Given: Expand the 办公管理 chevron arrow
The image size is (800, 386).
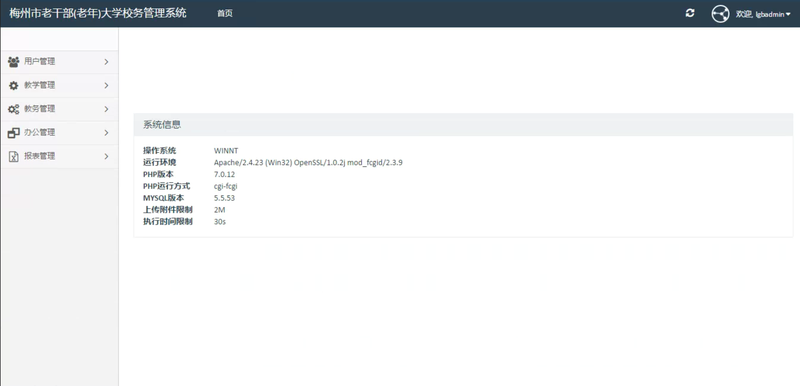Looking at the screenshot, I should click(x=106, y=133).
